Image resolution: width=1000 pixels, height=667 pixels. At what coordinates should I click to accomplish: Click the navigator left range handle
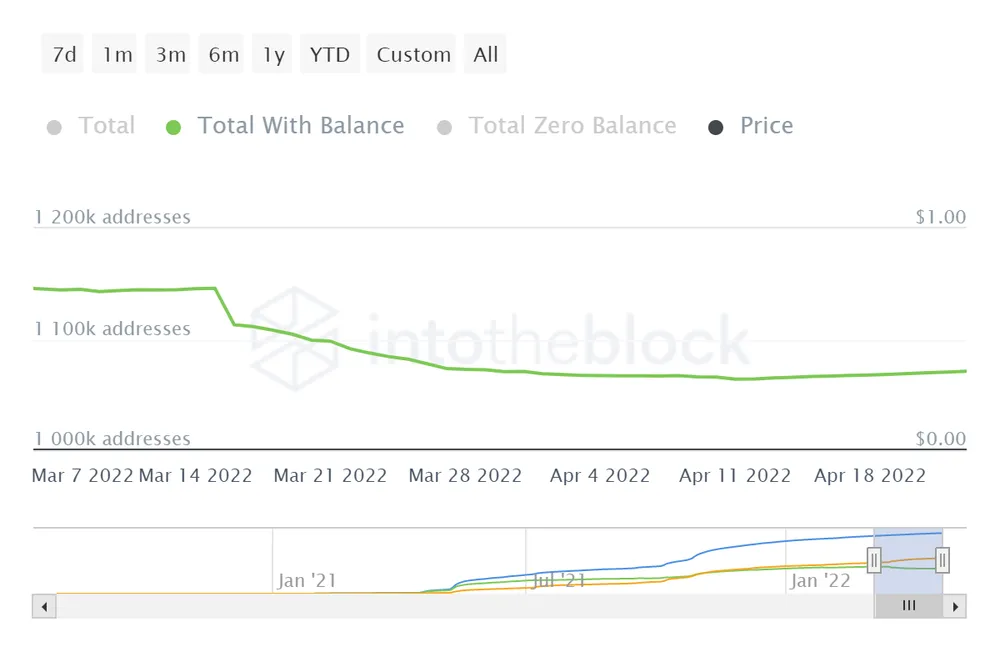(x=874, y=560)
